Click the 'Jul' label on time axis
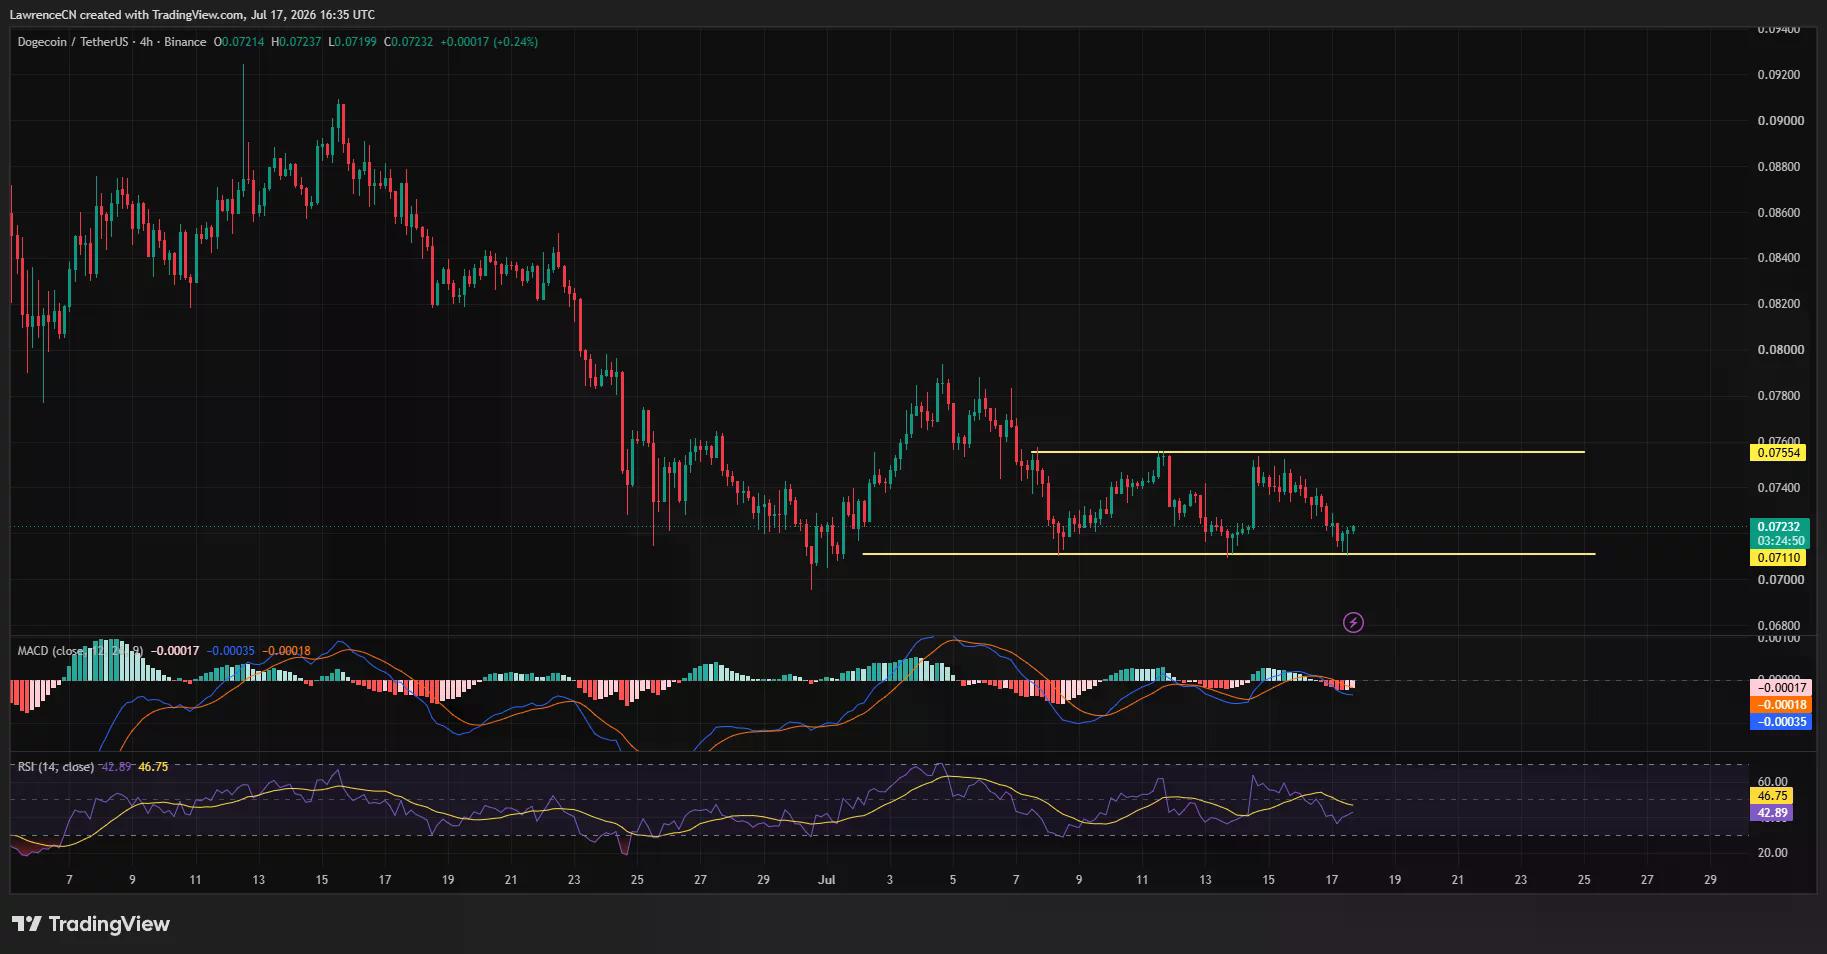Viewport: 1827px width, 954px height. click(826, 880)
